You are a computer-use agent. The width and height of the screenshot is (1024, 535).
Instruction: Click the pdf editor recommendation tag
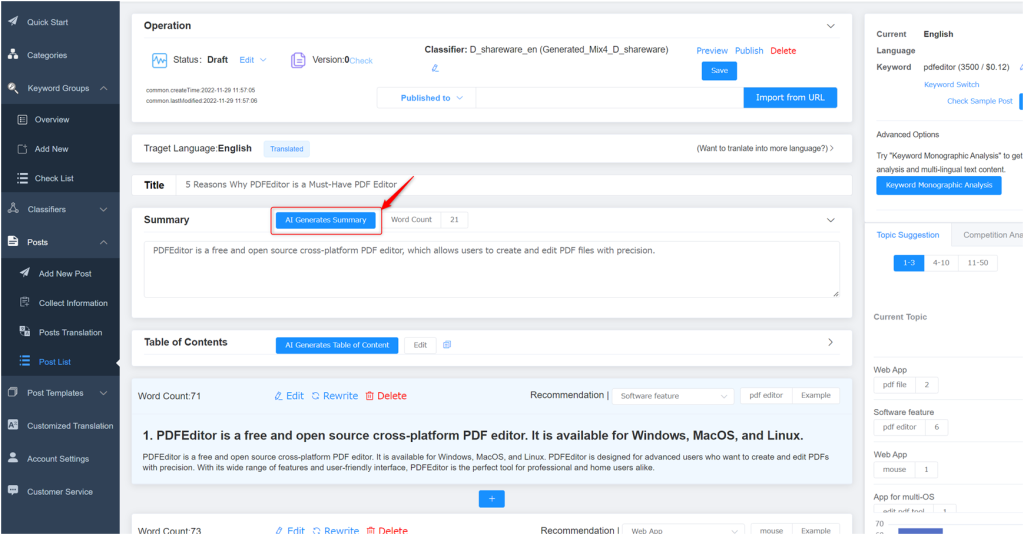(x=765, y=395)
